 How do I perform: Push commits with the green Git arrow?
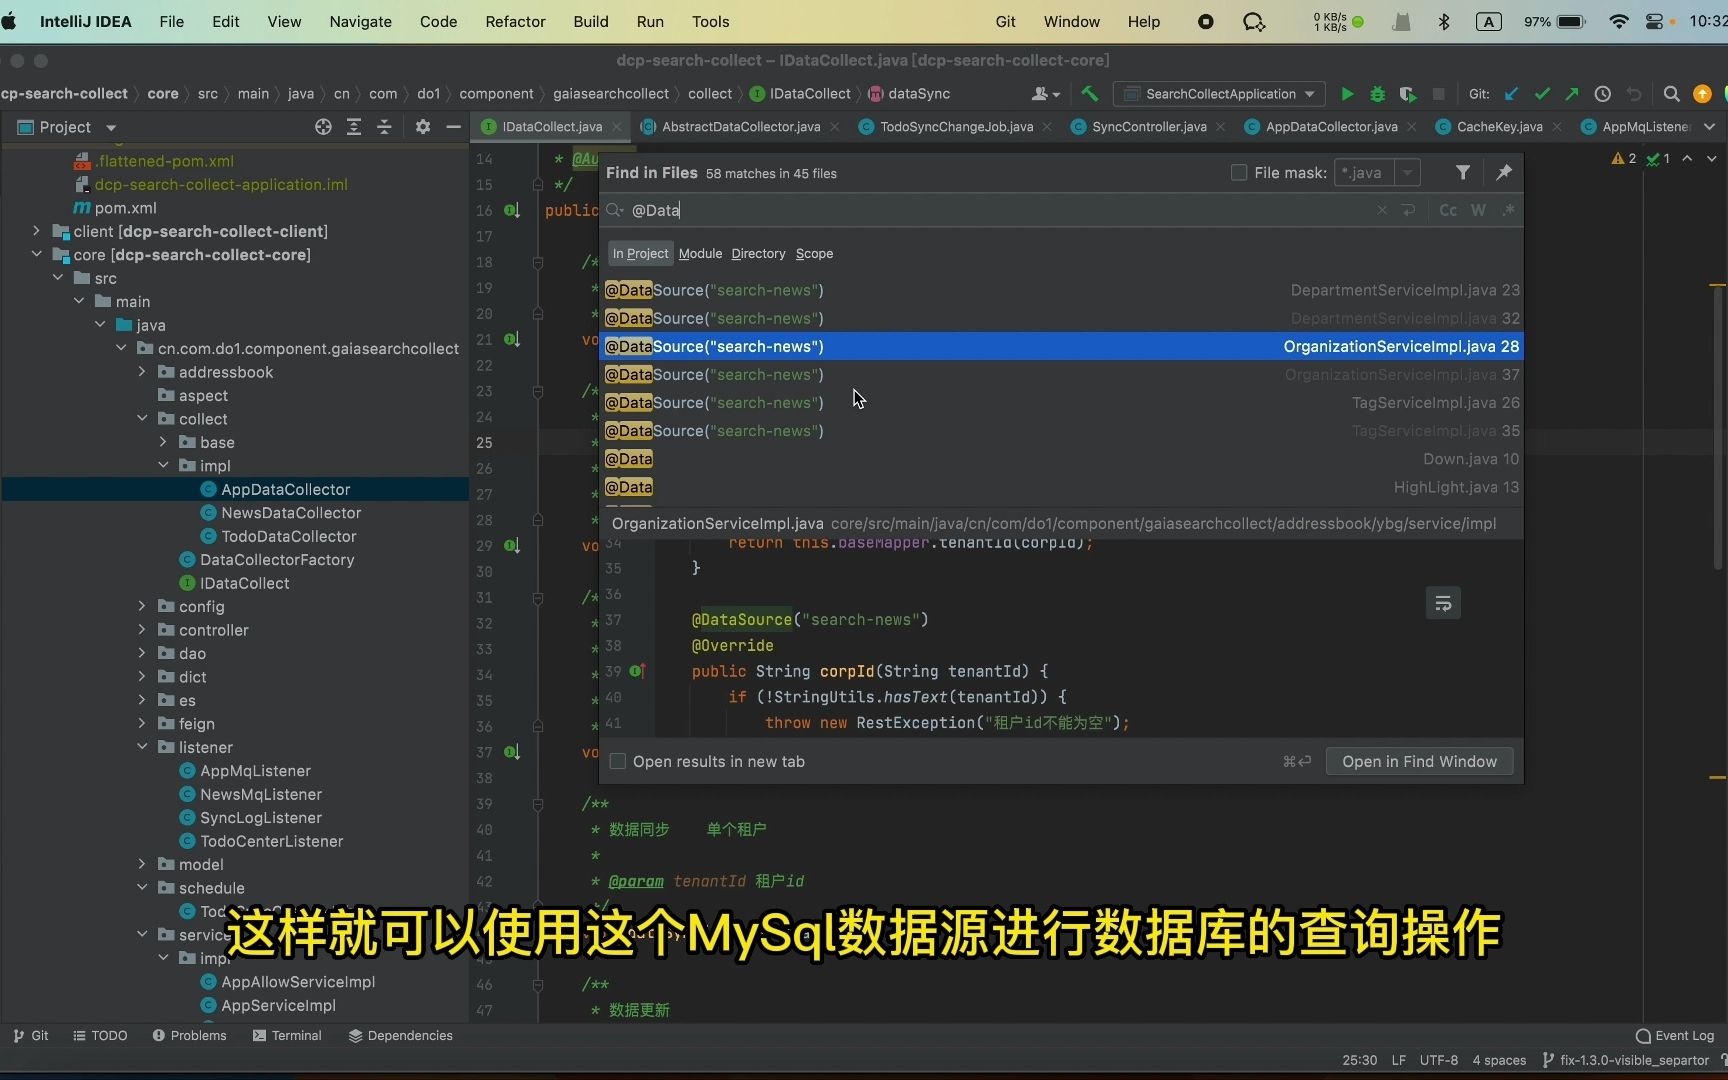(x=1571, y=93)
